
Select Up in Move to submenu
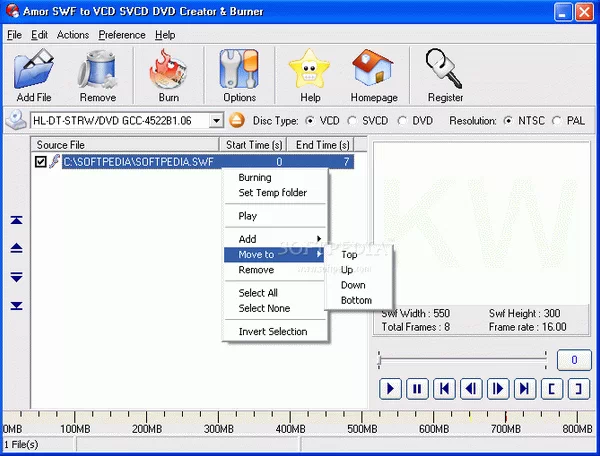coord(359,270)
